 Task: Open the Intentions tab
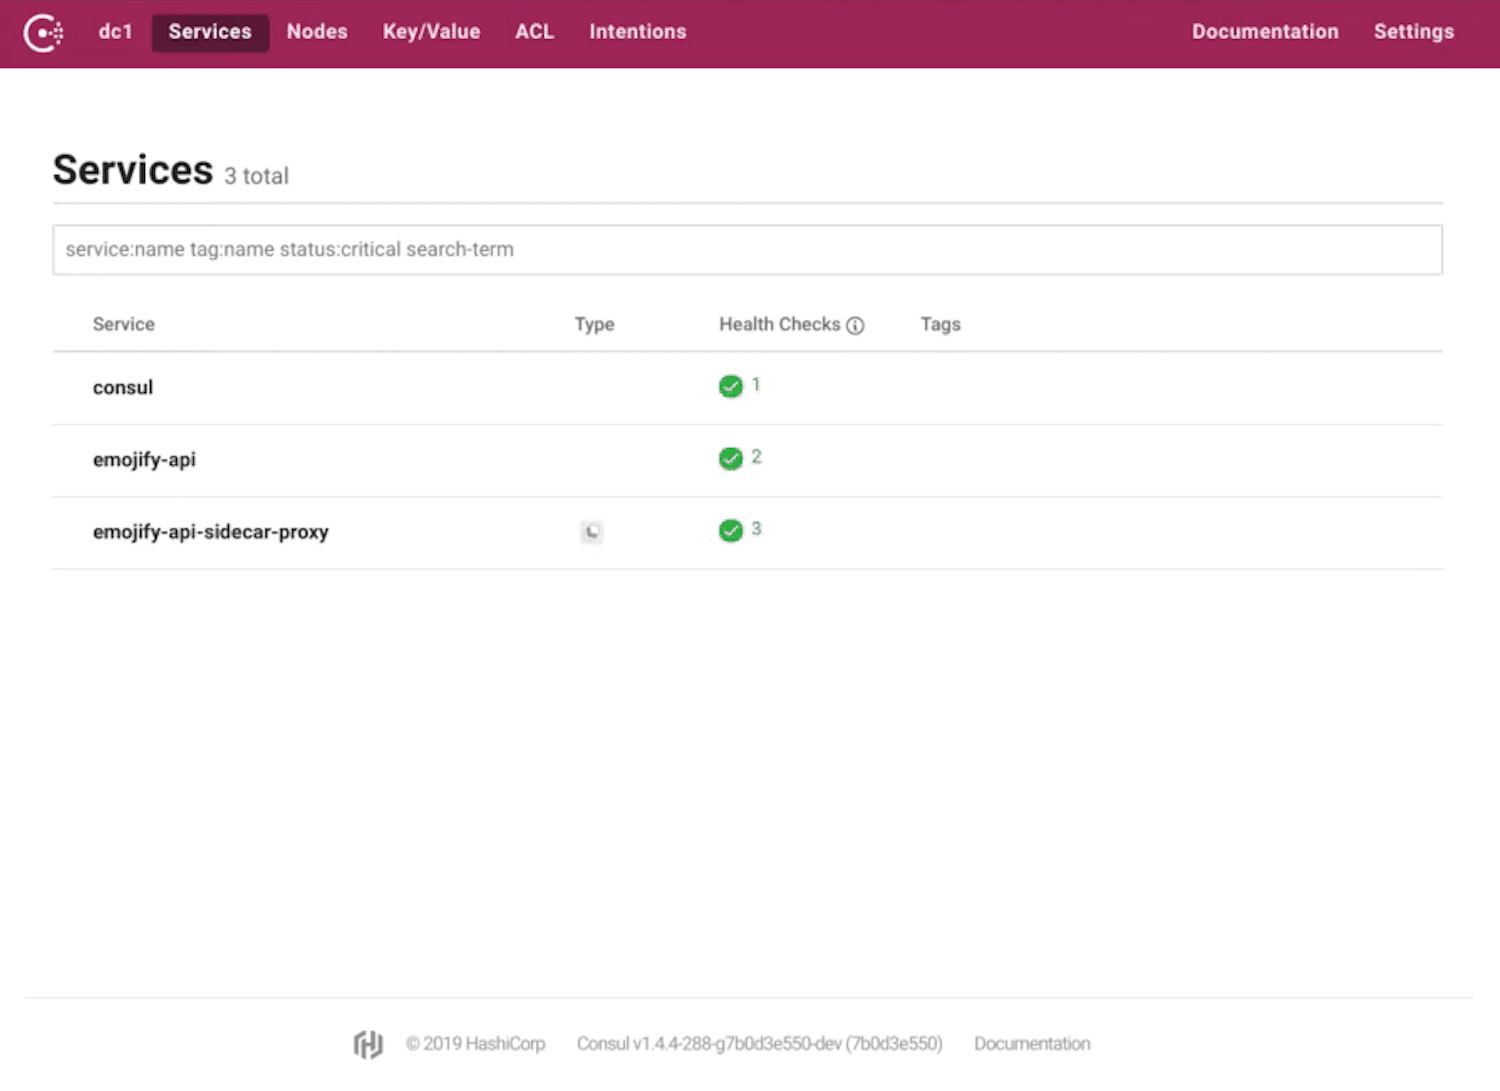pyautogui.click(x=637, y=31)
